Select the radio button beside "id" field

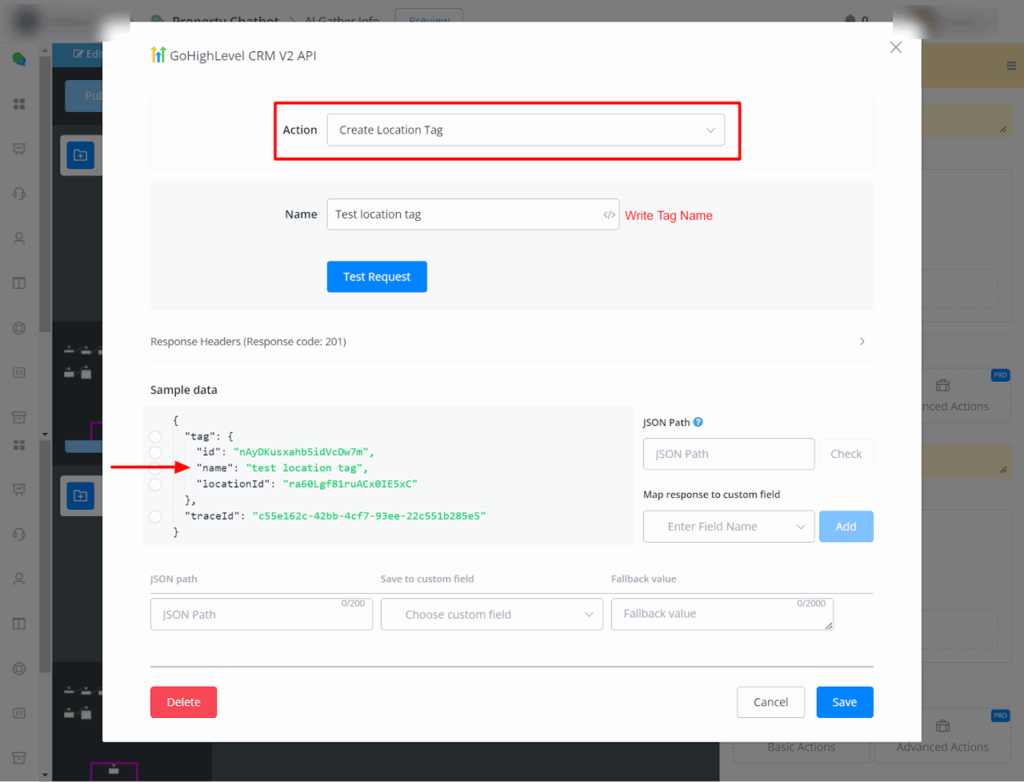click(x=155, y=453)
